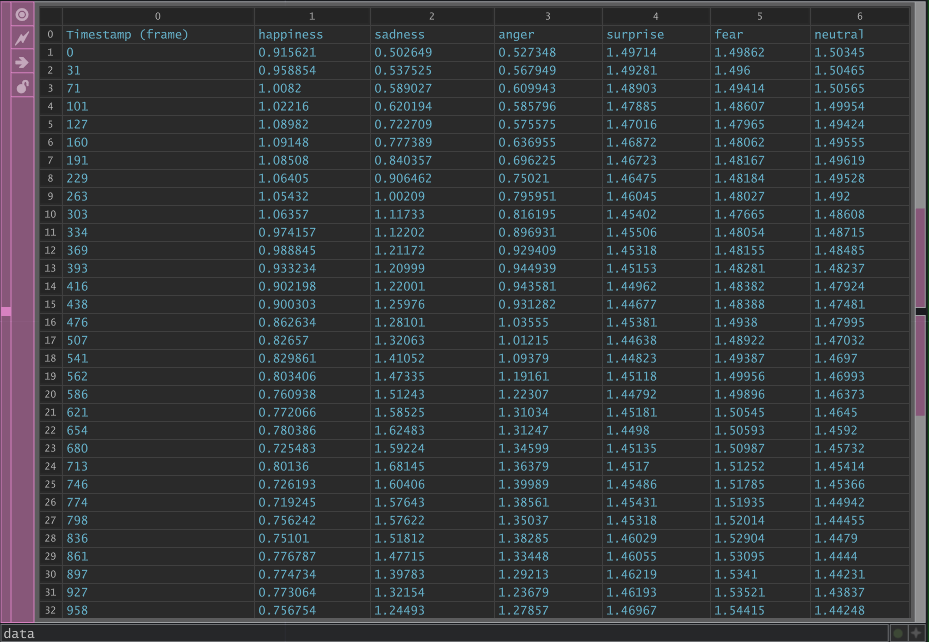Select fear cell 1.496
Viewport: 929px width, 642px height.
pos(760,70)
